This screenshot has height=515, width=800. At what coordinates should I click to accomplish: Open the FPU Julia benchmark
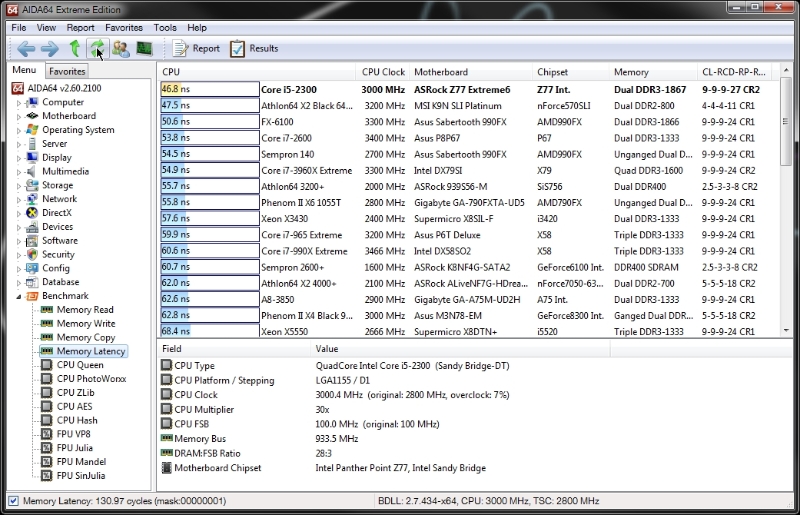coord(74,448)
